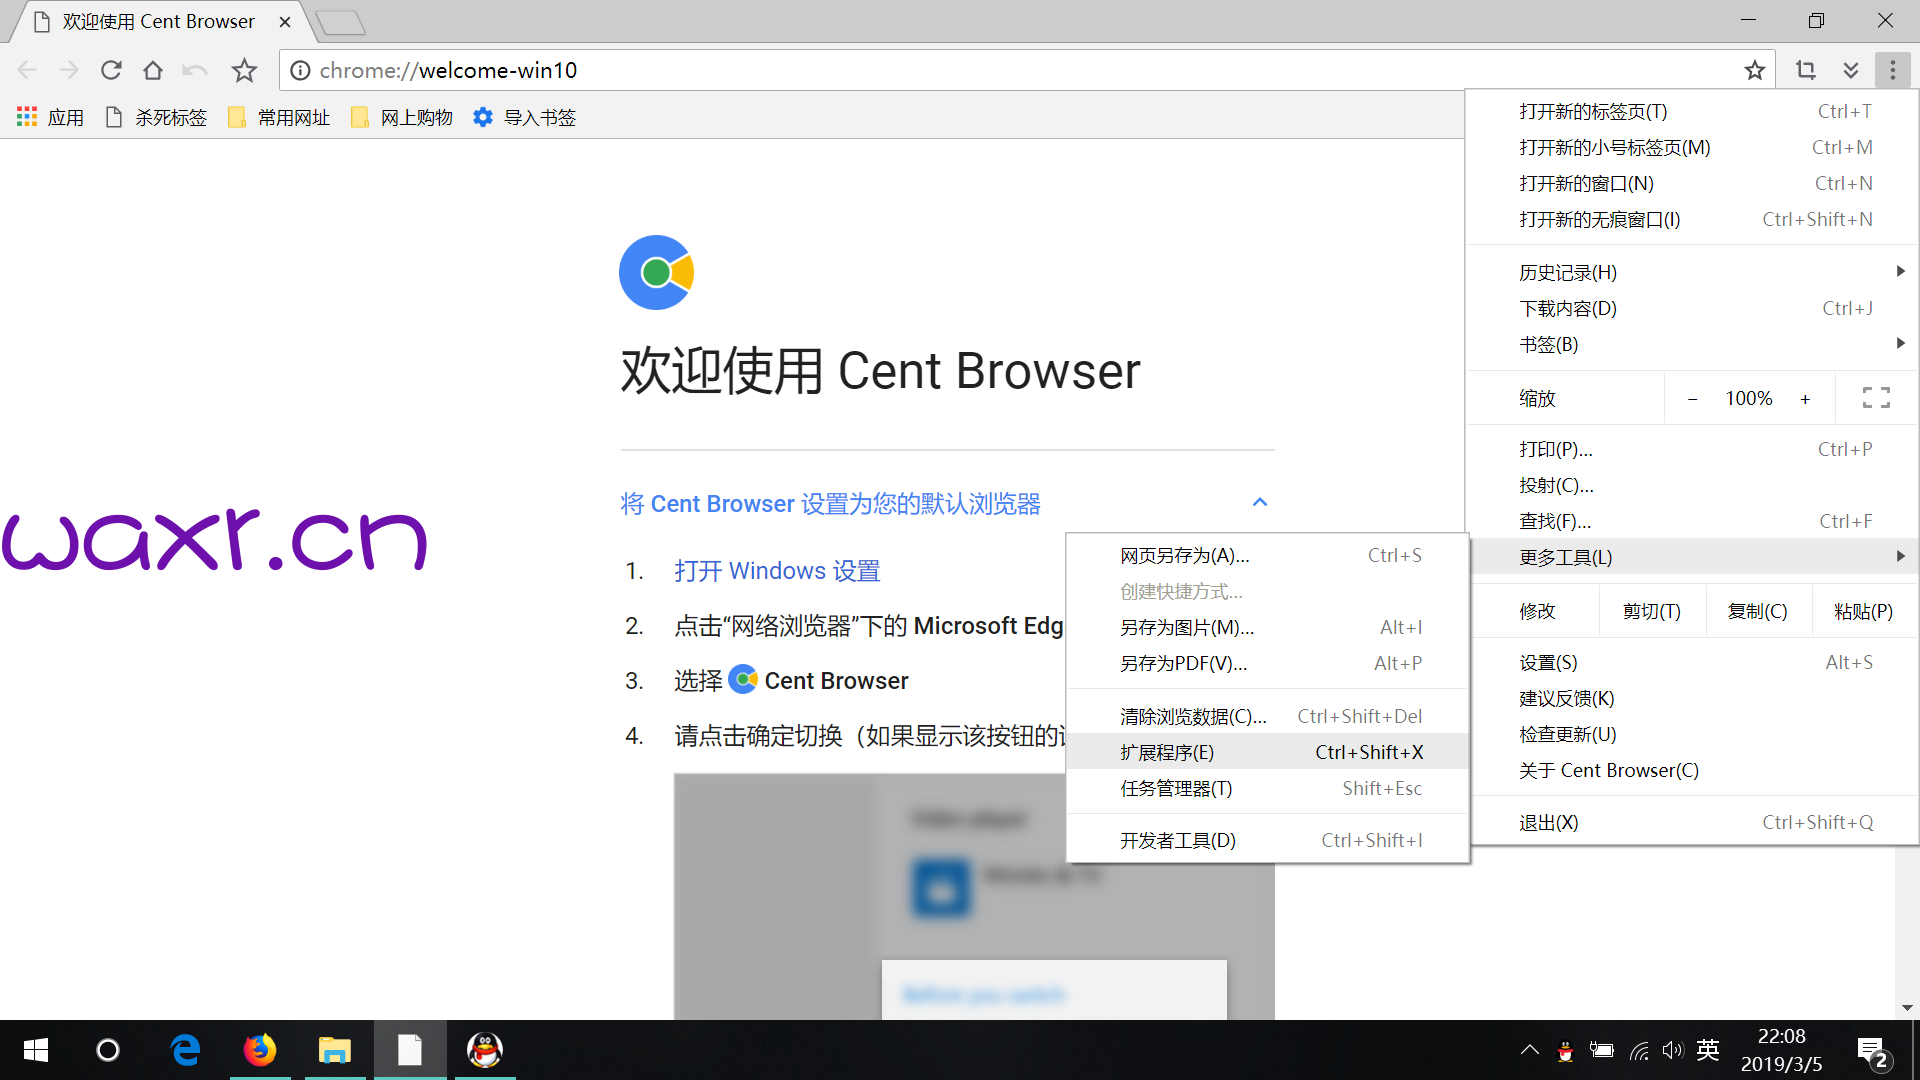Viewport: 1920px width, 1080px height.
Task: Select 打开新的窗口(N)
Action: 1692,183
